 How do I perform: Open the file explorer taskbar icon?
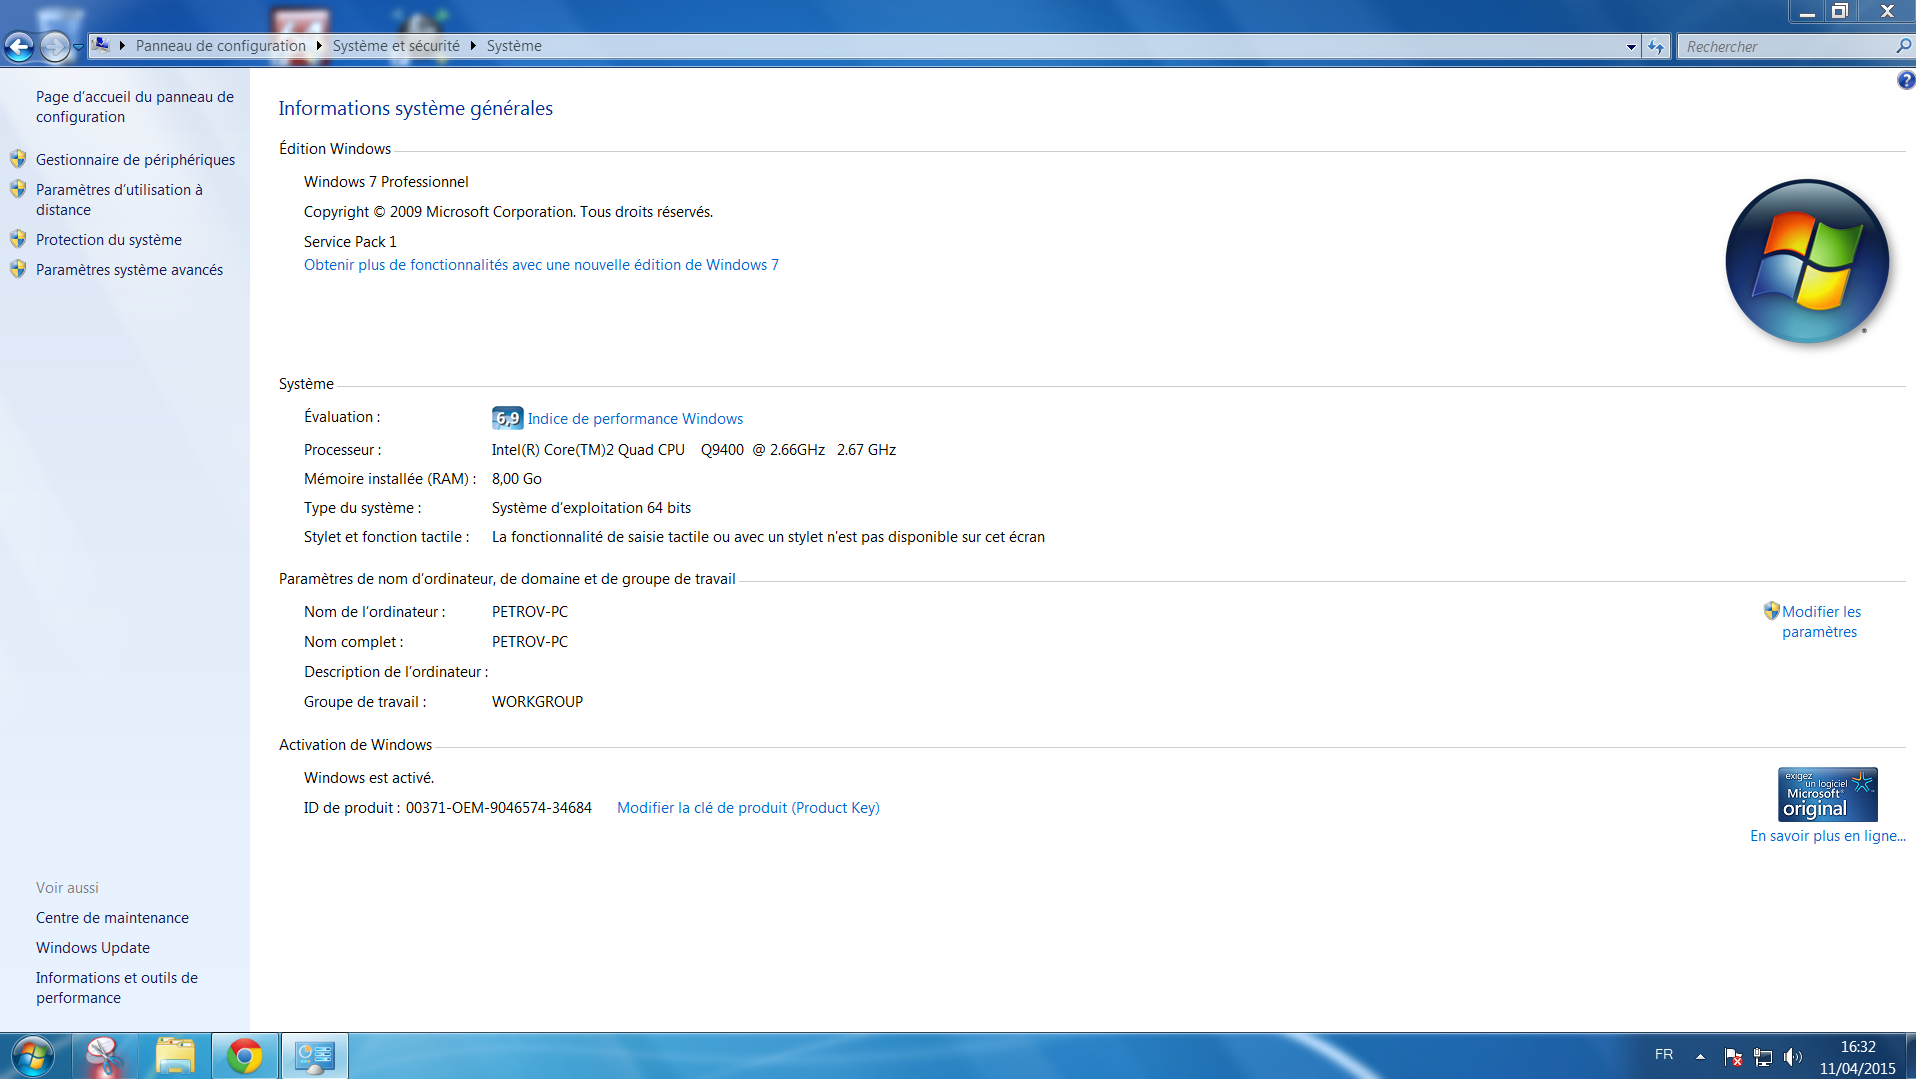point(175,1056)
